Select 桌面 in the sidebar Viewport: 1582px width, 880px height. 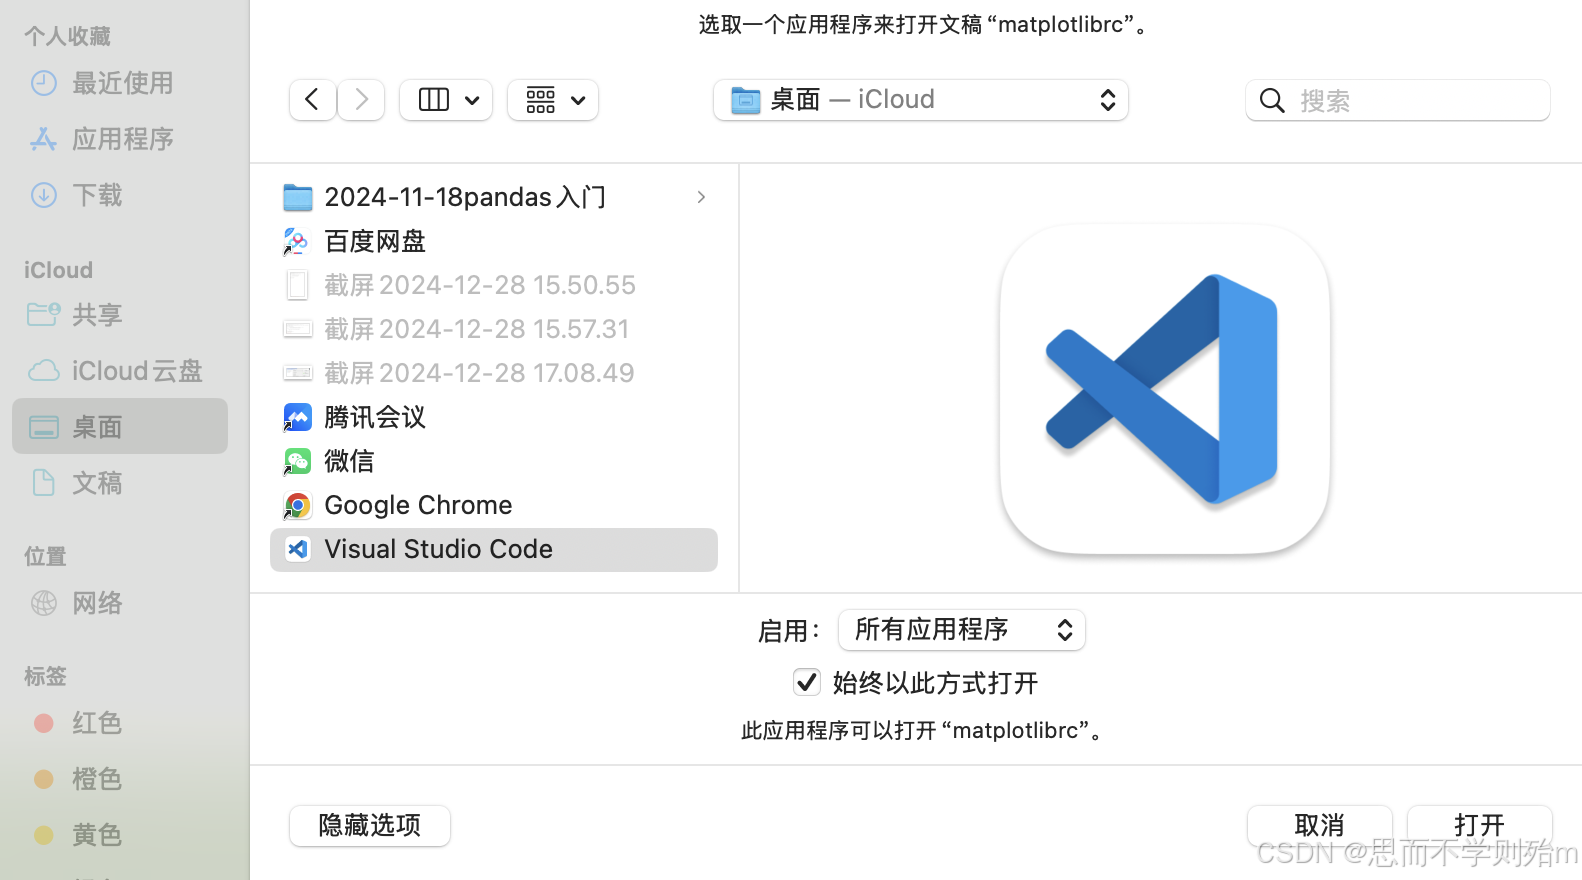click(120, 427)
